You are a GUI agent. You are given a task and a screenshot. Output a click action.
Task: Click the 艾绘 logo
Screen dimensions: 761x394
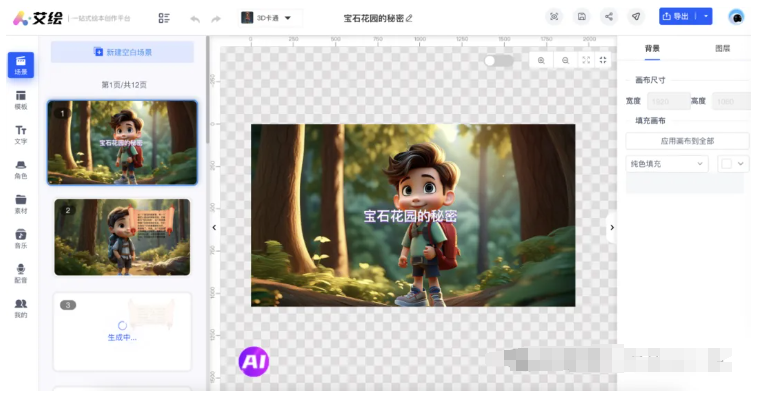(38, 18)
